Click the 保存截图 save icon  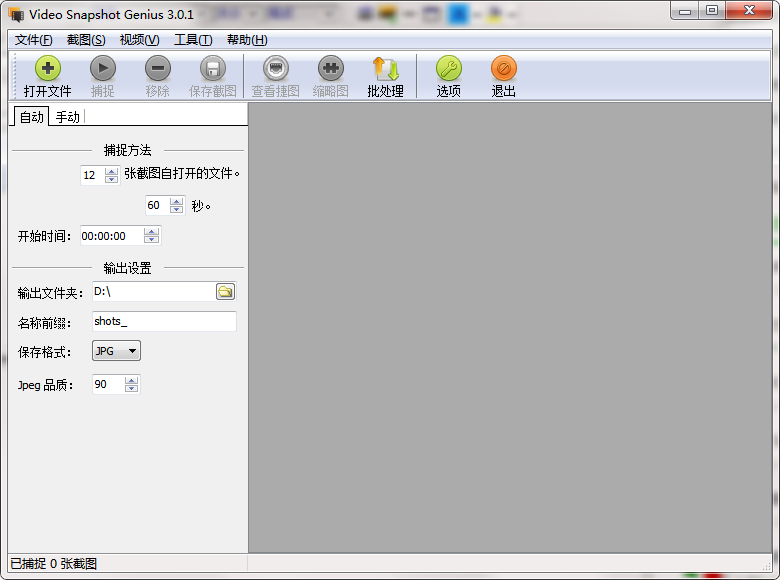point(213,68)
